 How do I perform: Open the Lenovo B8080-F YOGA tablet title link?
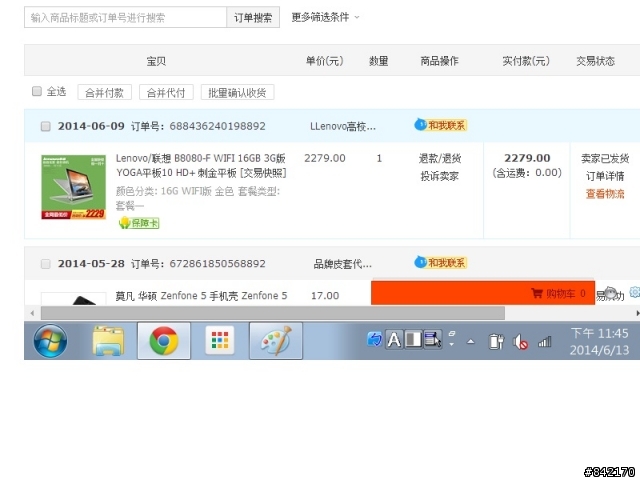pyautogui.click(x=201, y=165)
